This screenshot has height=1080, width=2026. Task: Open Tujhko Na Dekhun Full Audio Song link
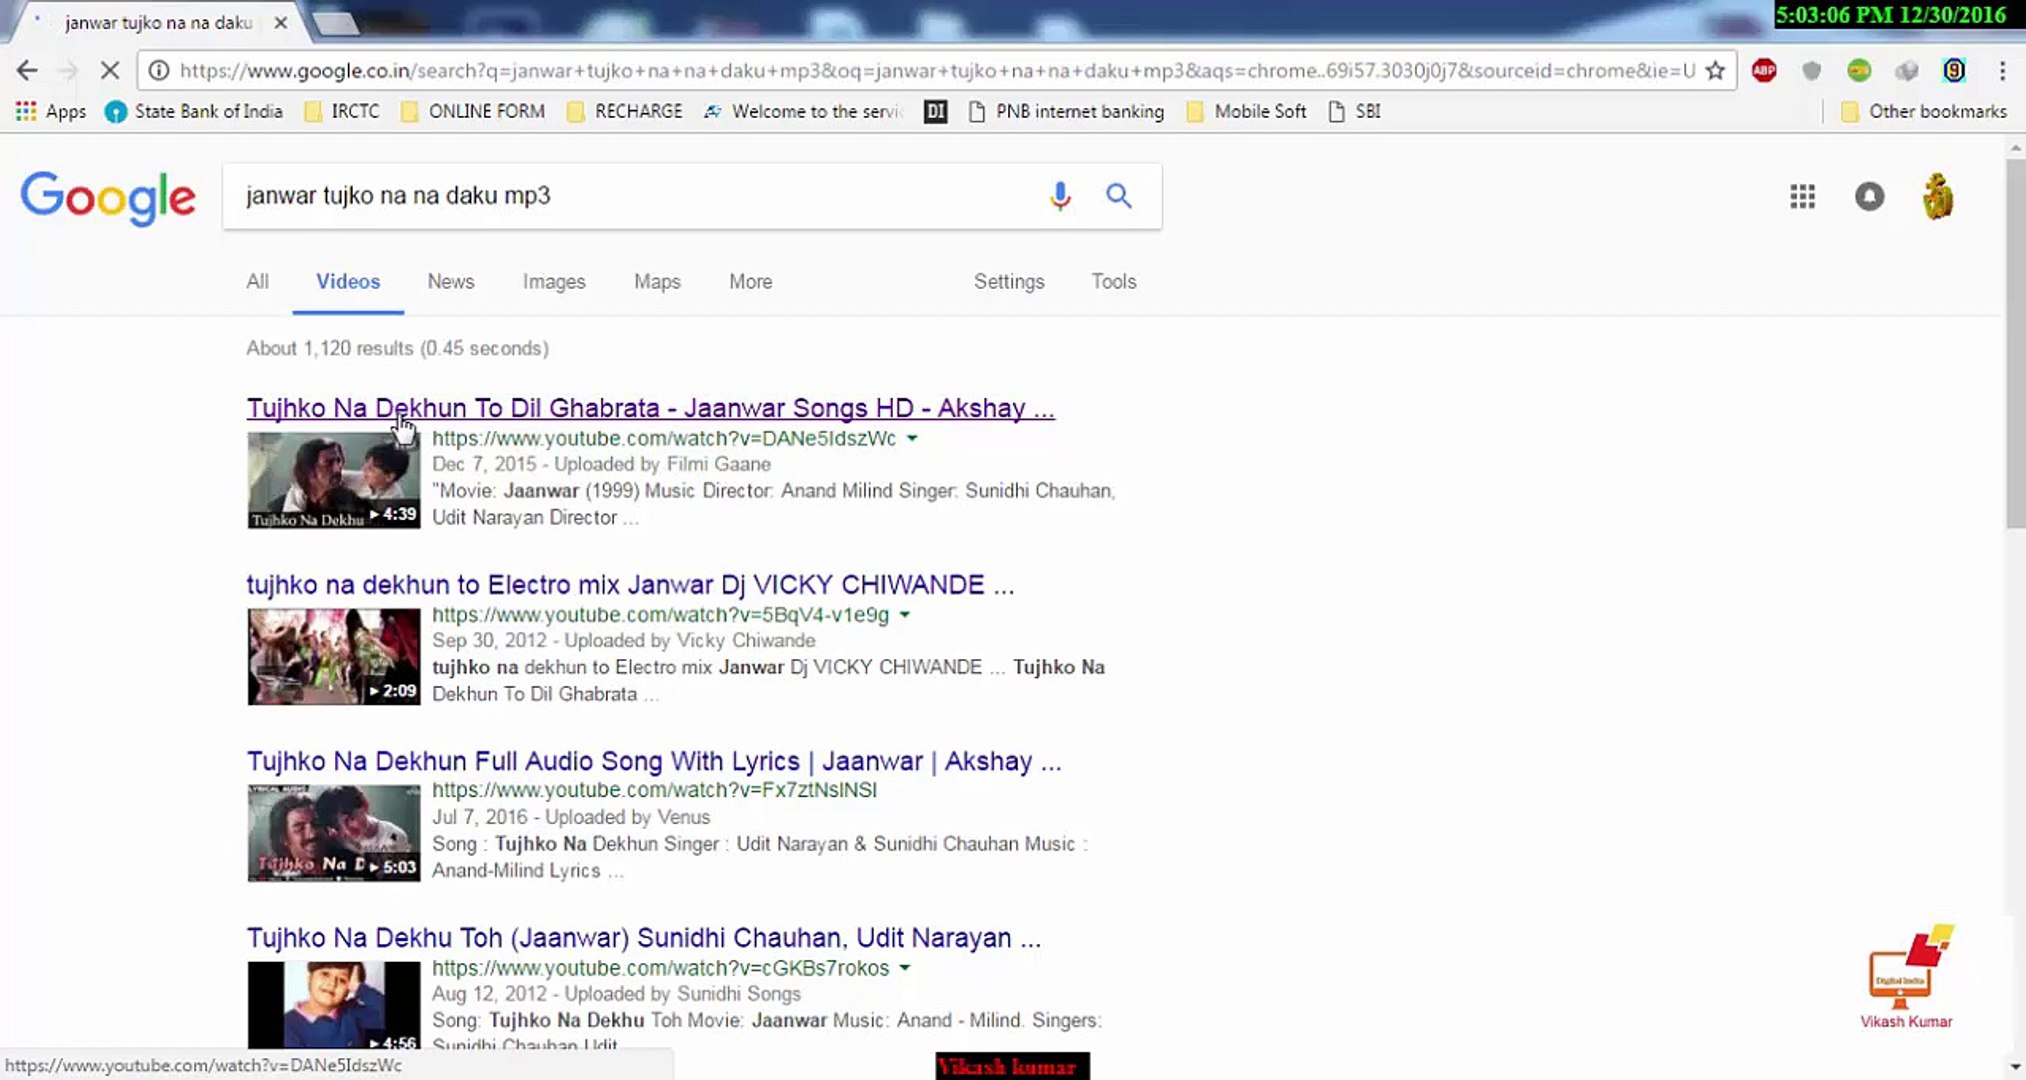click(653, 762)
